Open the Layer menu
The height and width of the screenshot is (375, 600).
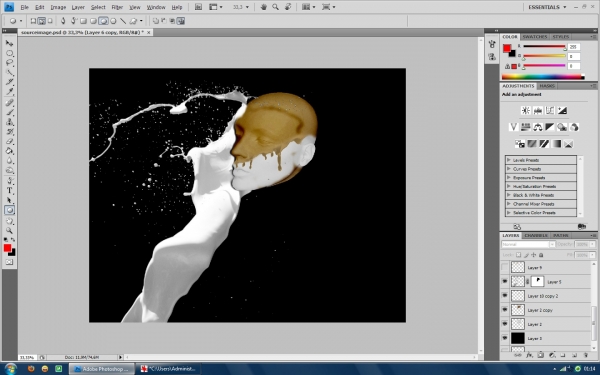[x=78, y=7]
